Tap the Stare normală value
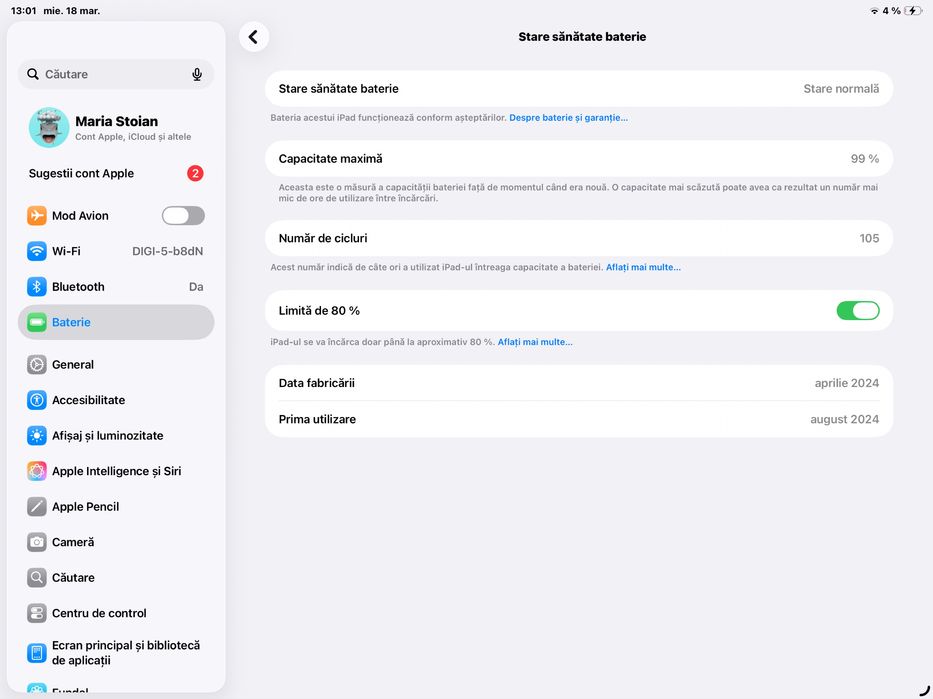The width and height of the screenshot is (933, 699). point(841,89)
